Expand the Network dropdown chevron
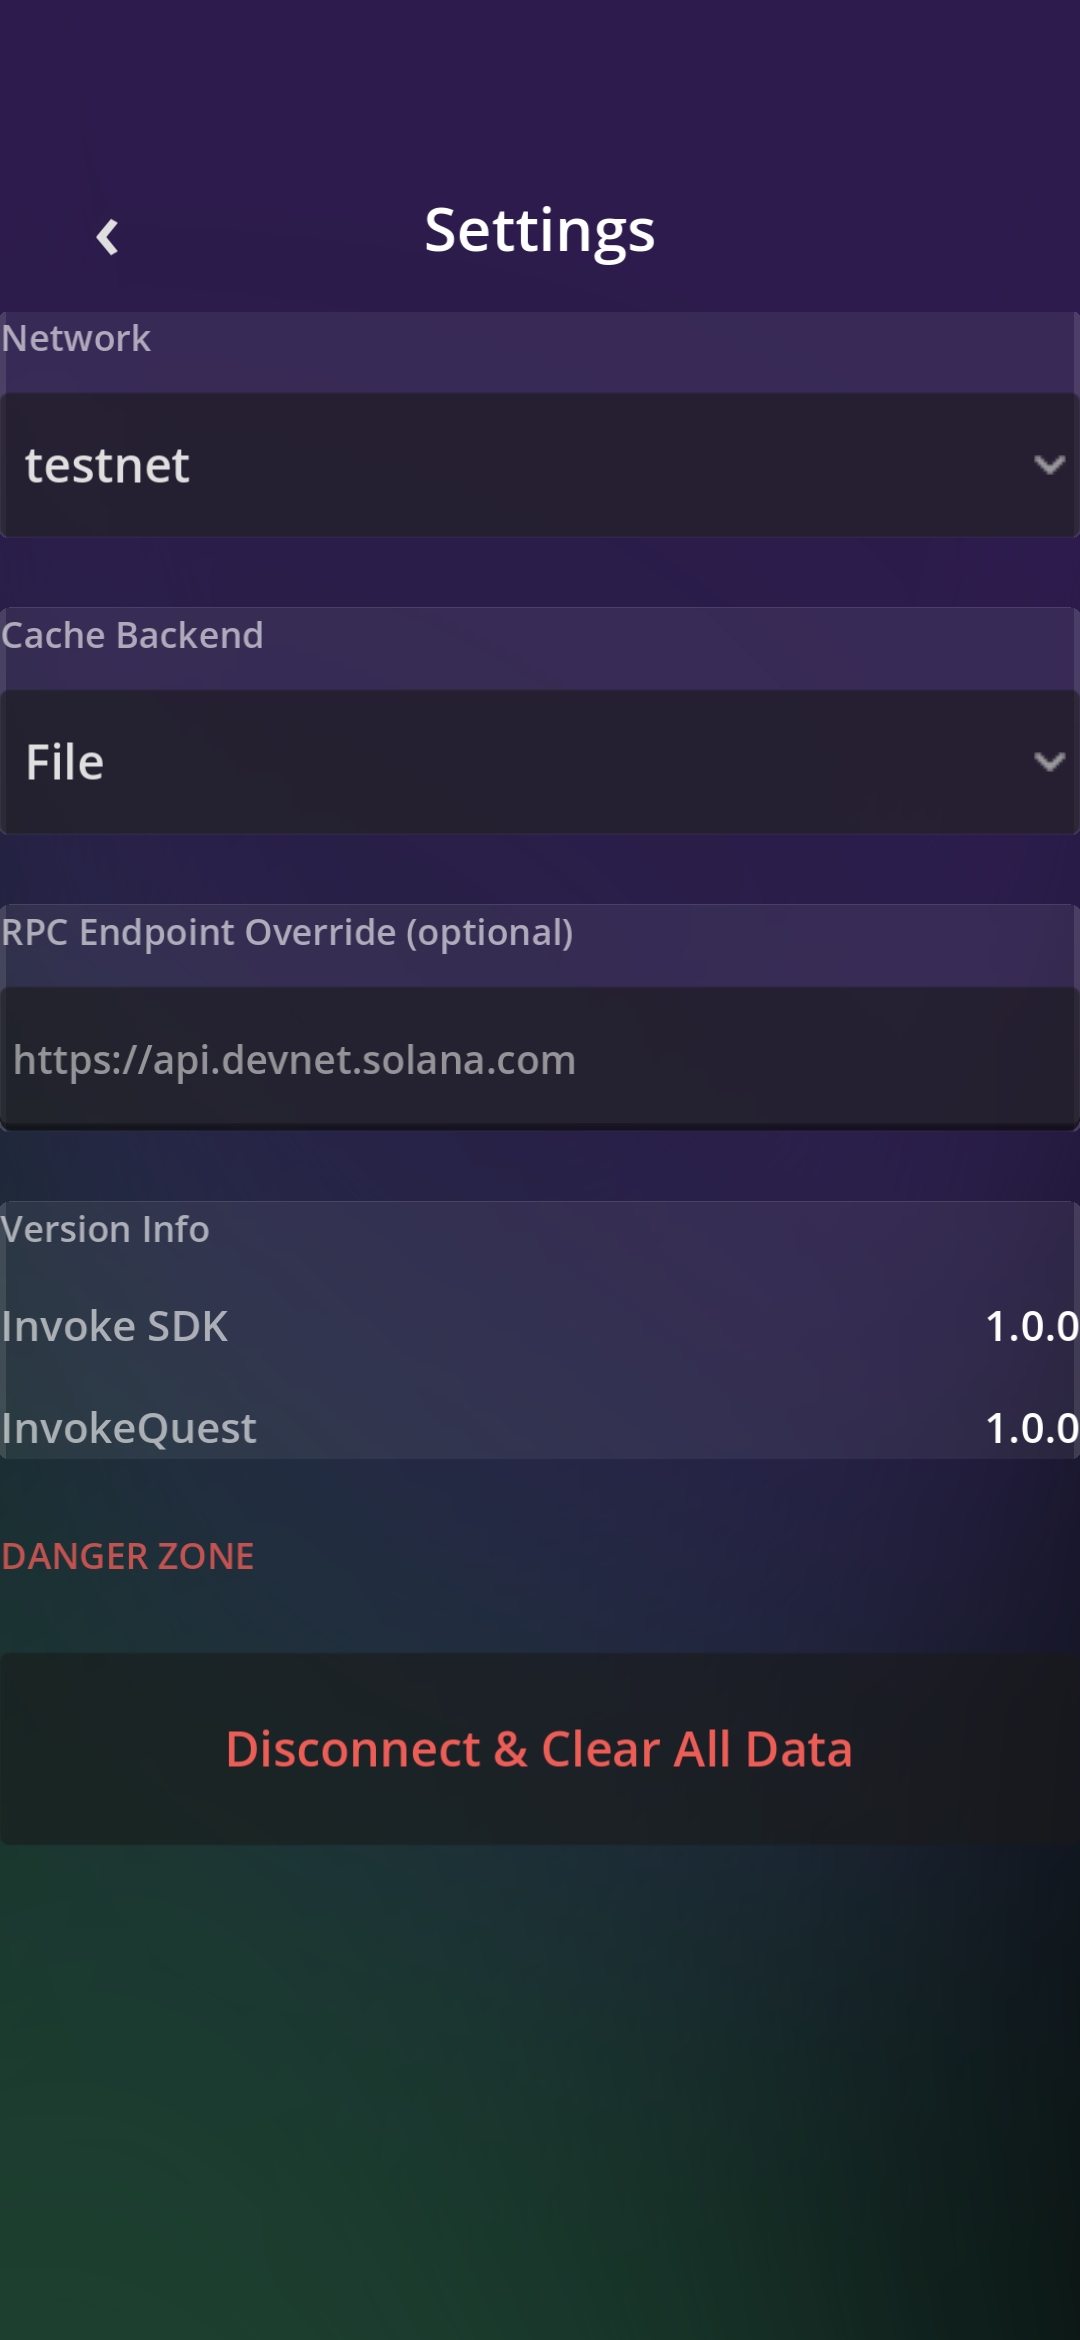1080x2340 pixels. coord(1048,465)
